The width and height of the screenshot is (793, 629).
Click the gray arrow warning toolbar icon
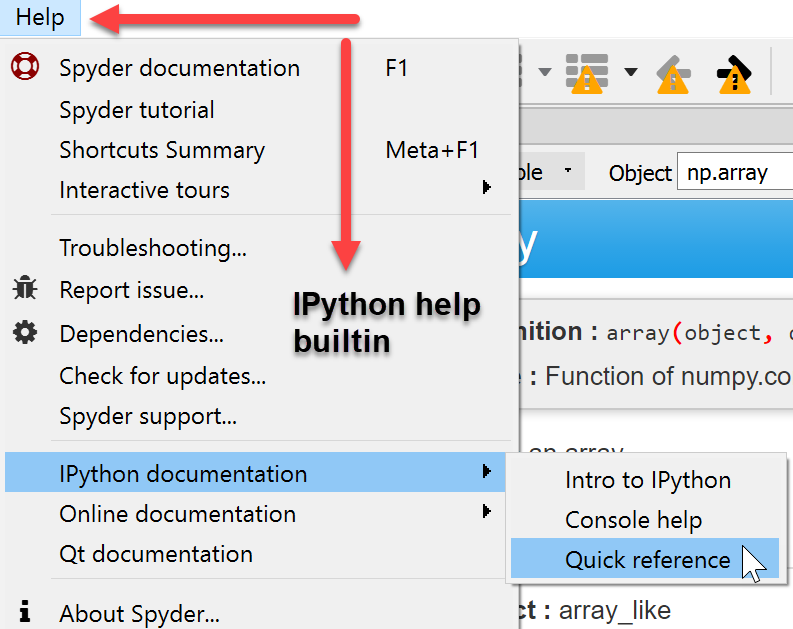[x=673, y=74]
